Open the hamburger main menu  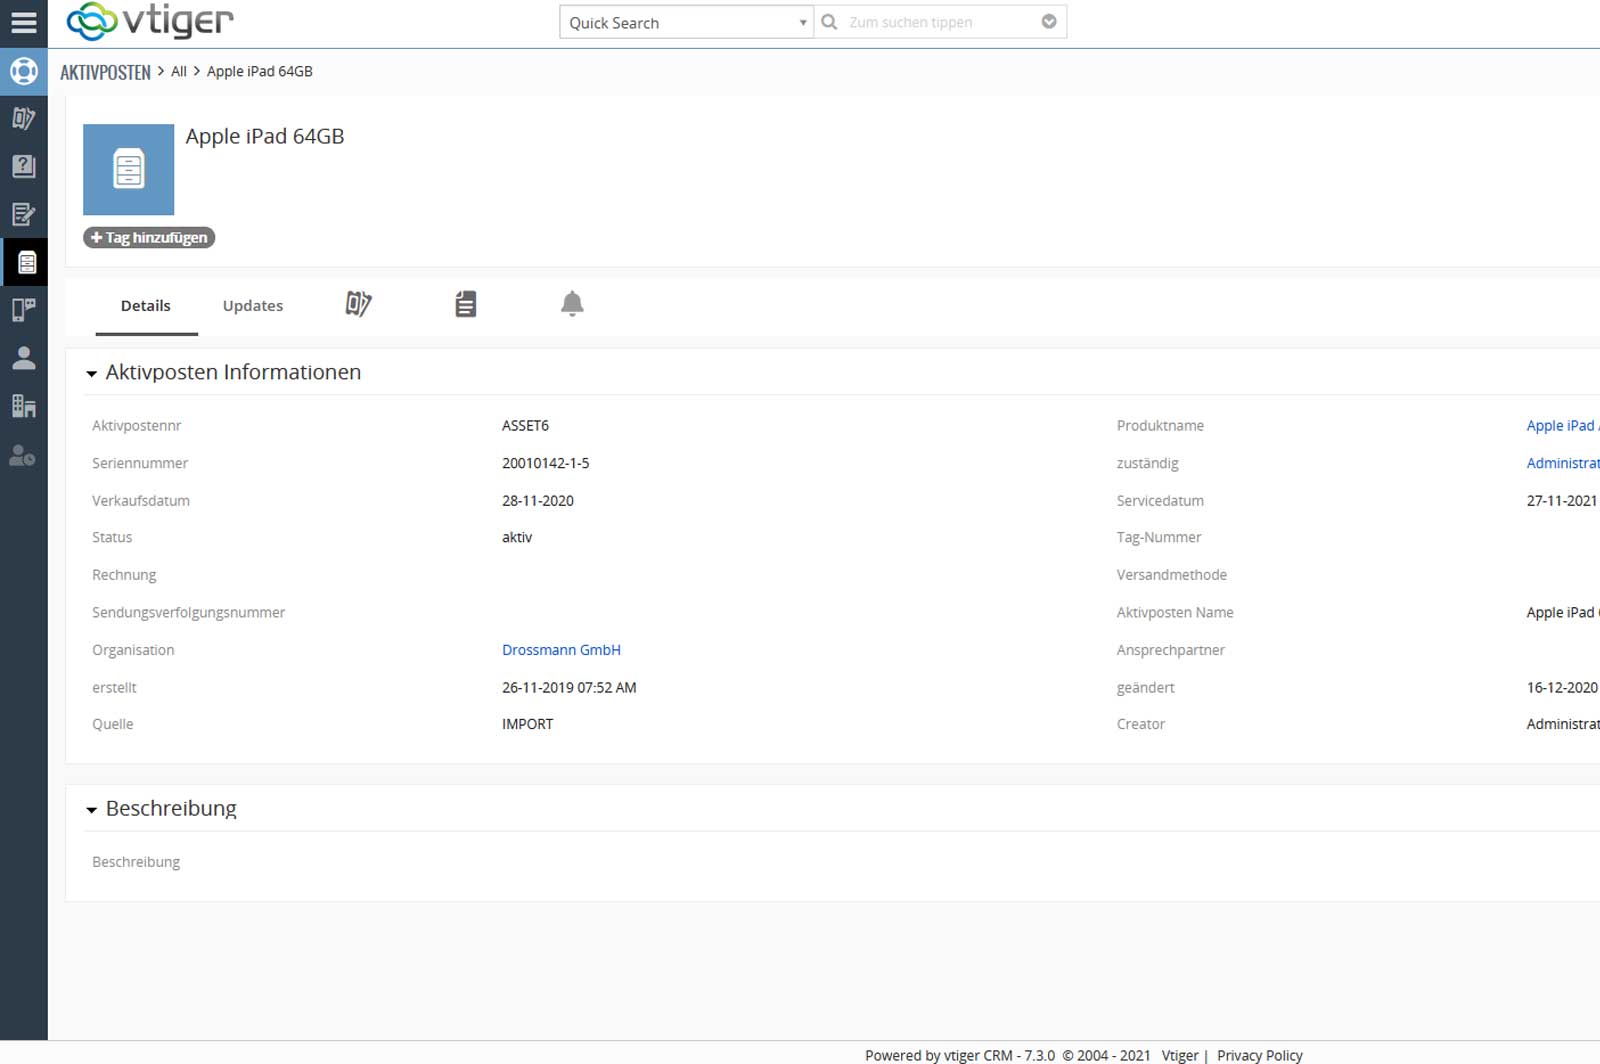point(23,22)
